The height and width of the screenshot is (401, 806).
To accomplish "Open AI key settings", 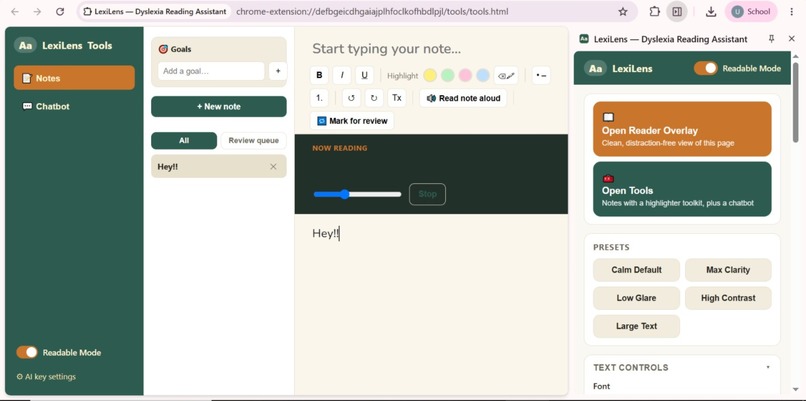I will 46,377.
